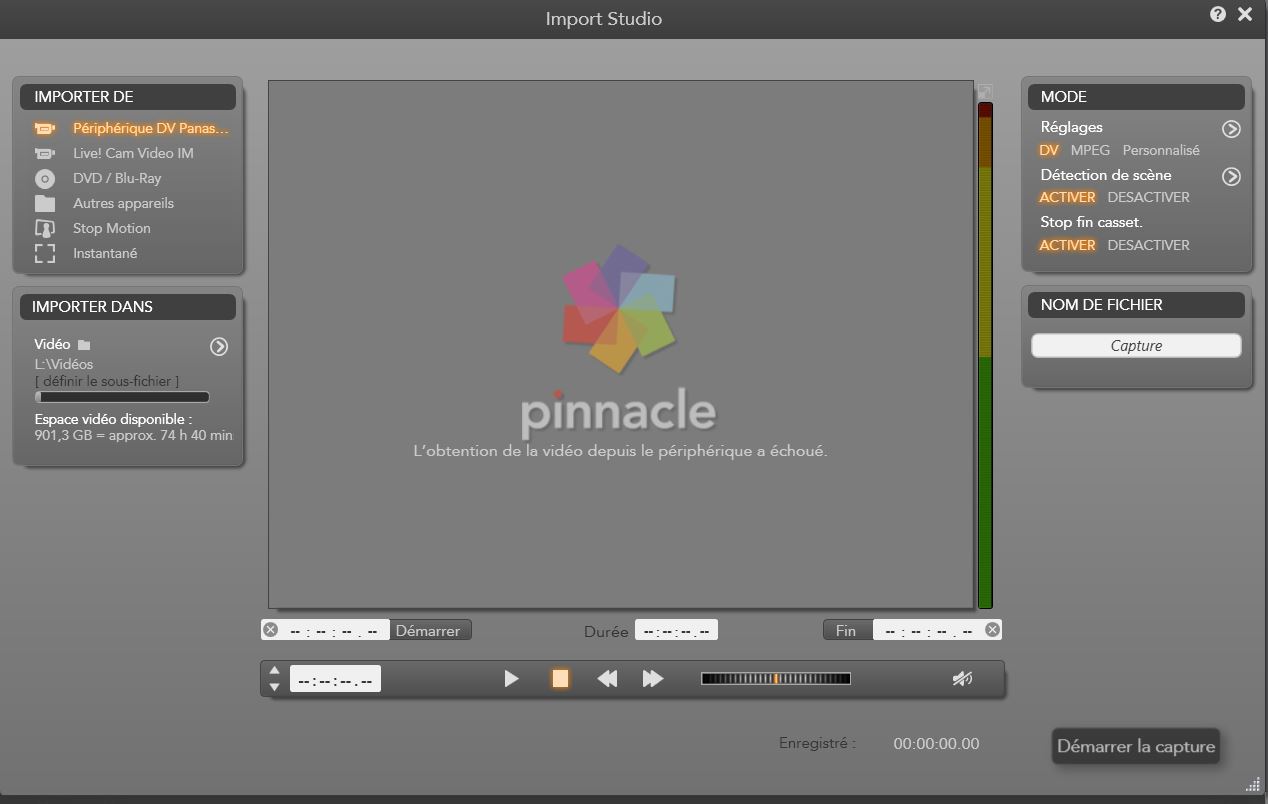Select MPEG capture preset
The image size is (1268, 804).
pyautogui.click(x=1090, y=150)
